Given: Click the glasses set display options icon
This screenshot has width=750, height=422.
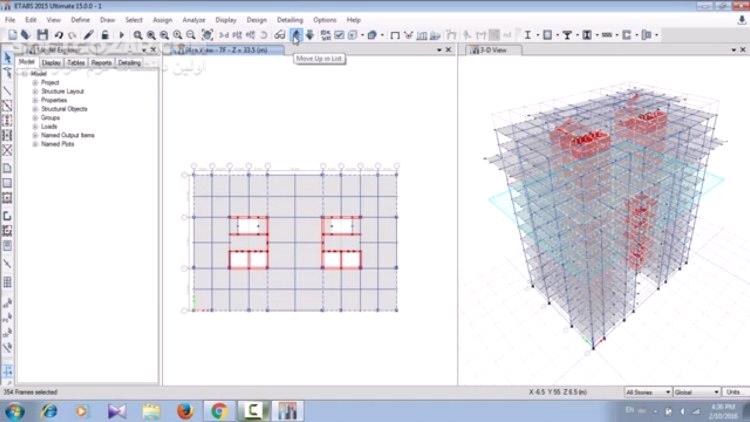Looking at the screenshot, I should (x=280, y=35).
